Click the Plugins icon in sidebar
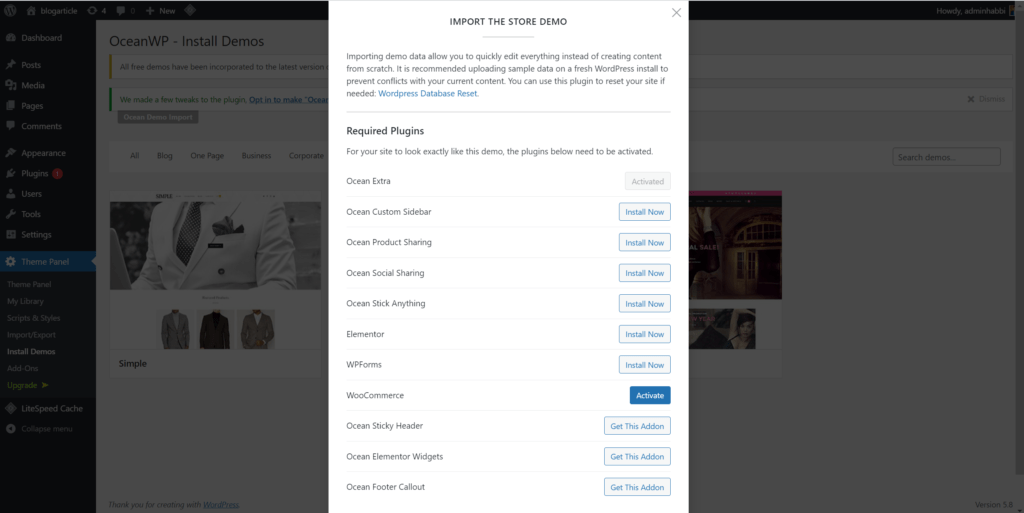The height and width of the screenshot is (513, 1024). pos(10,173)
